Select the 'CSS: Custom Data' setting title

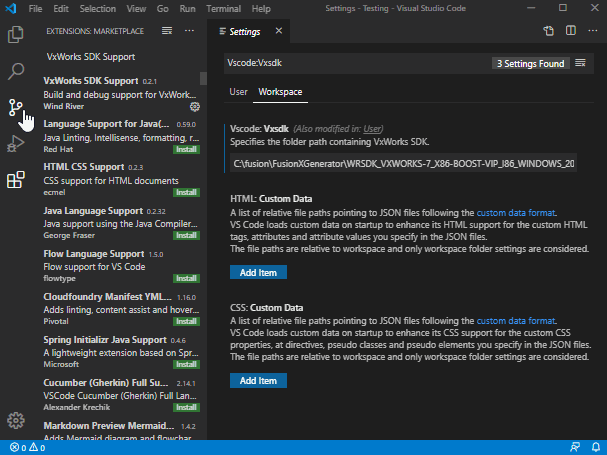click(x=266, y=308)
